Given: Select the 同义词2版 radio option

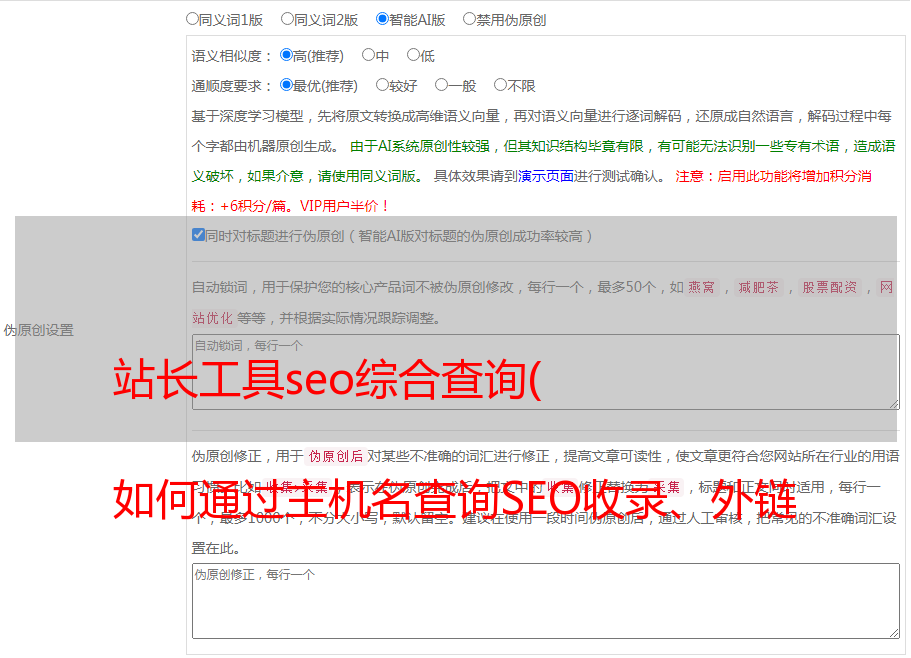Looking at the screenshot, I should click(287, 19).
